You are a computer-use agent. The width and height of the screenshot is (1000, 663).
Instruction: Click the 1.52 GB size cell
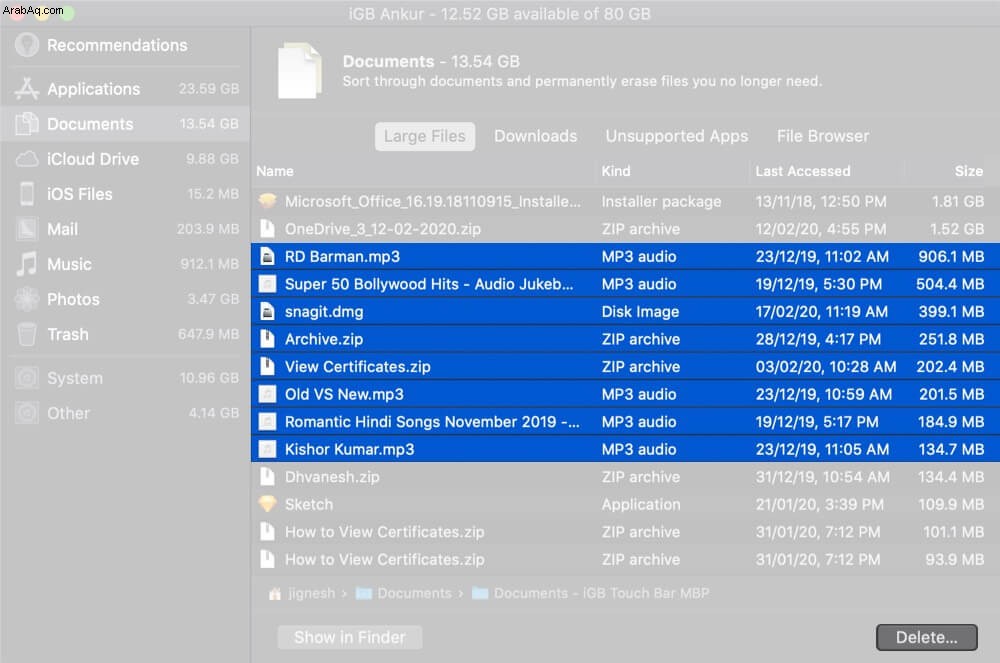point(957,229)
